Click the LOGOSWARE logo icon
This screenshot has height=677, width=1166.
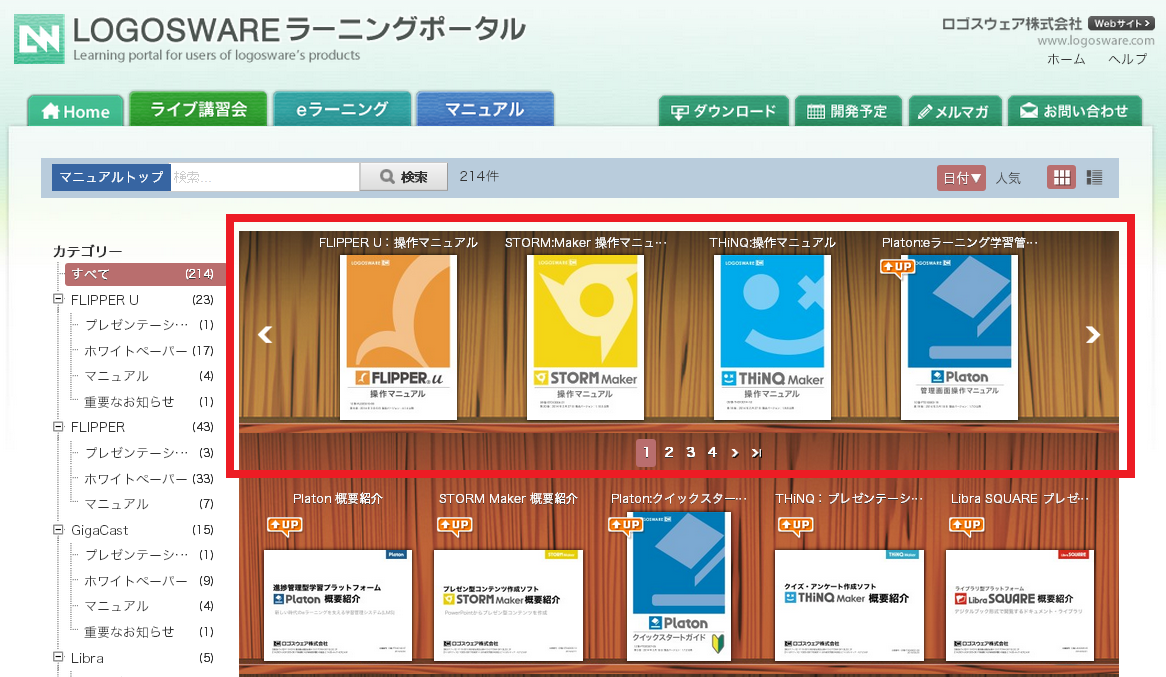(x=39, y=39)
